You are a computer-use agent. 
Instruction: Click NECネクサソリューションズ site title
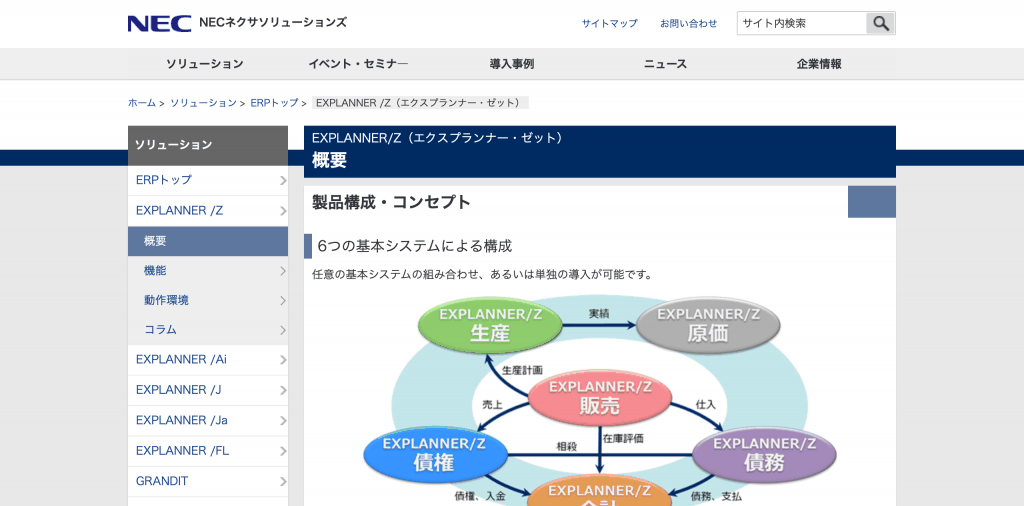point(273,23)
